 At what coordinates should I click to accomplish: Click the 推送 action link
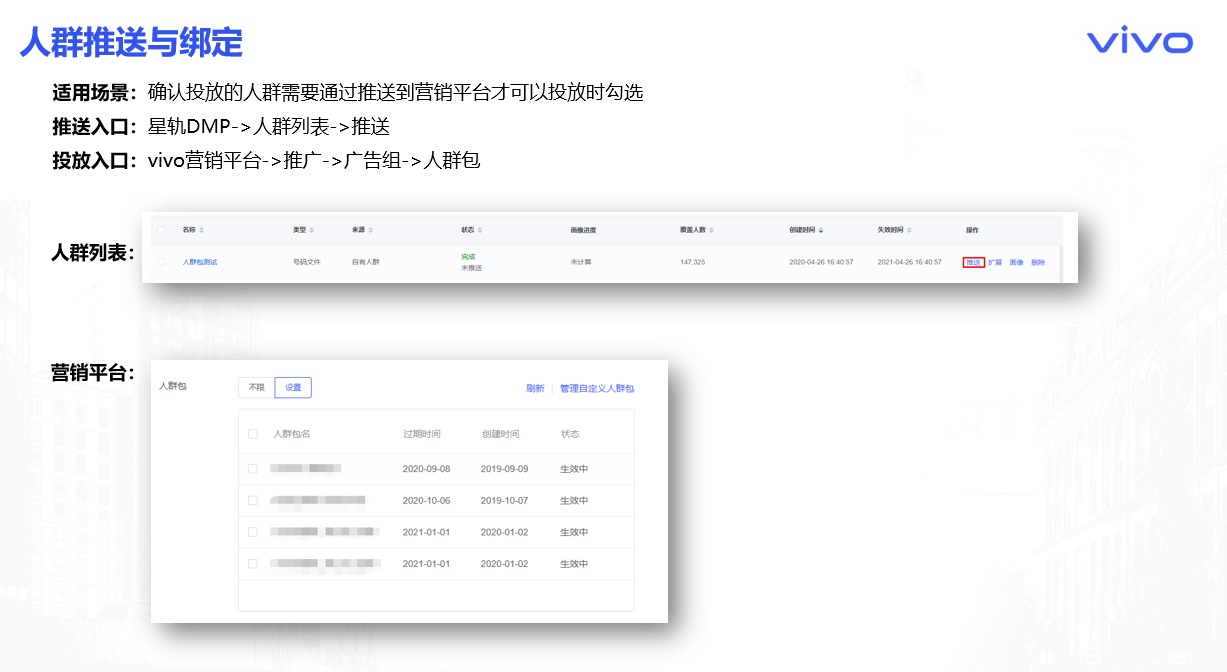coord(973,262)
